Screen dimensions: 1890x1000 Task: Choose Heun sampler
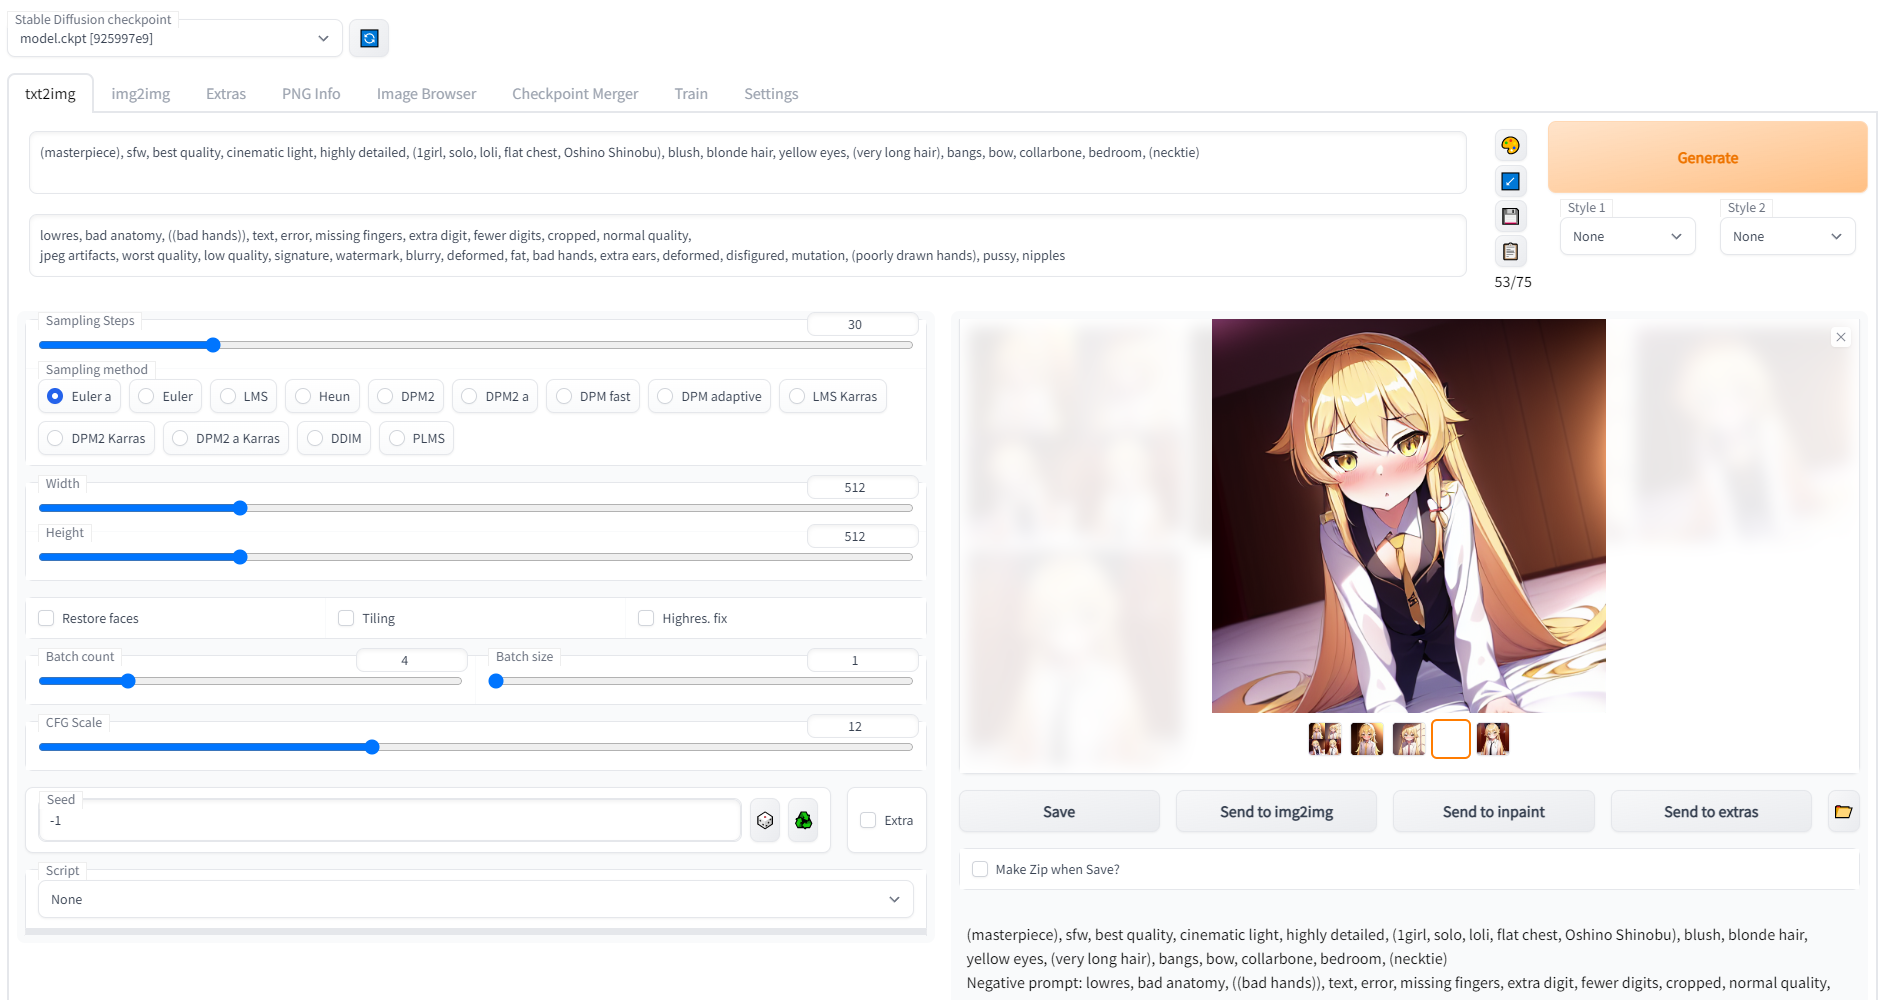[322, 396]
